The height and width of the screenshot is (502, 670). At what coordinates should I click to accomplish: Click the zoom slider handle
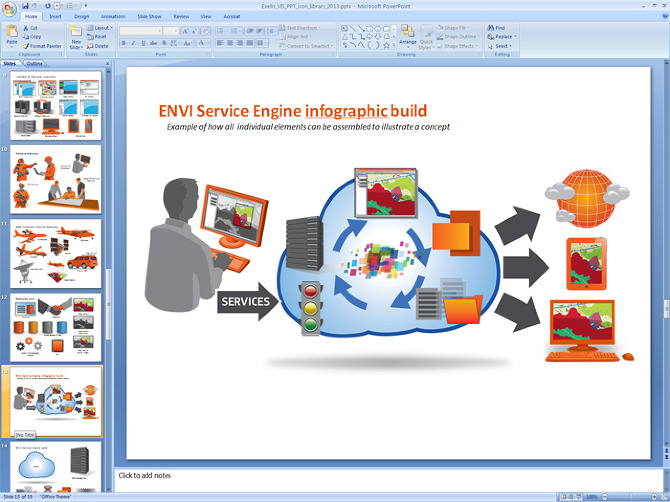click(631, 497)
